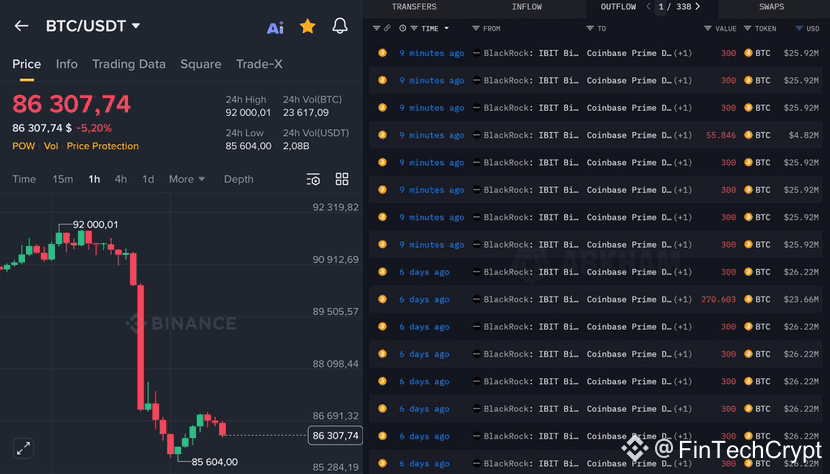The image size is (830, 474).
Task: Open the transaction icon on the 270.603 row
Action: (x=382, y=299)
